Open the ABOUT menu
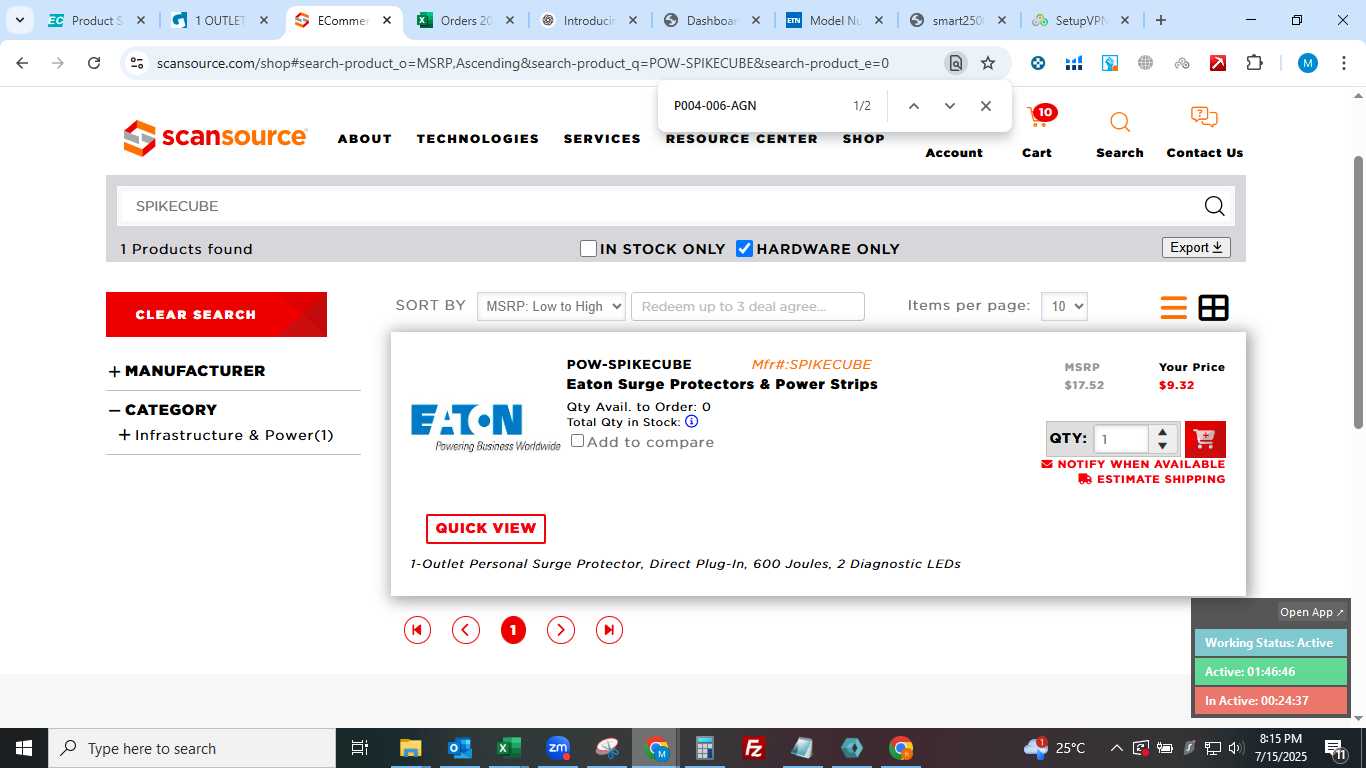 coord(365,139)
